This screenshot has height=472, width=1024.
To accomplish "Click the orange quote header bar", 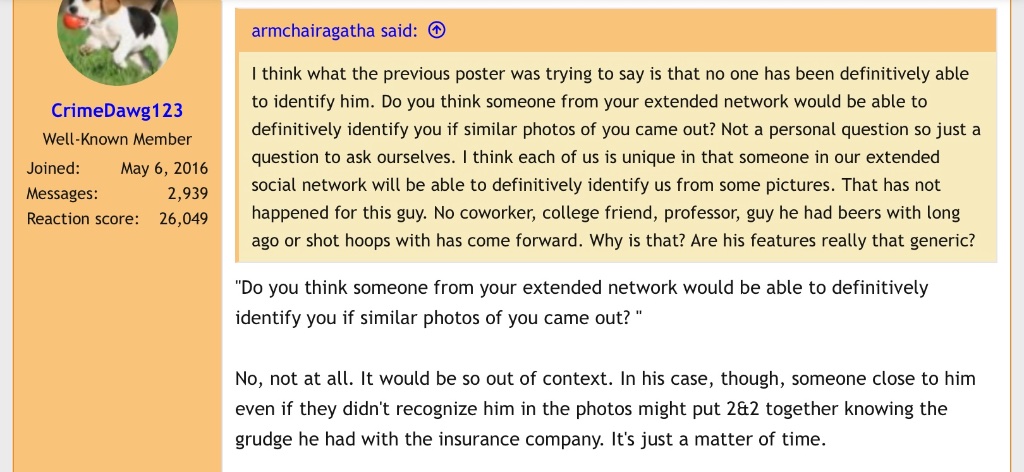I will 700,31.
